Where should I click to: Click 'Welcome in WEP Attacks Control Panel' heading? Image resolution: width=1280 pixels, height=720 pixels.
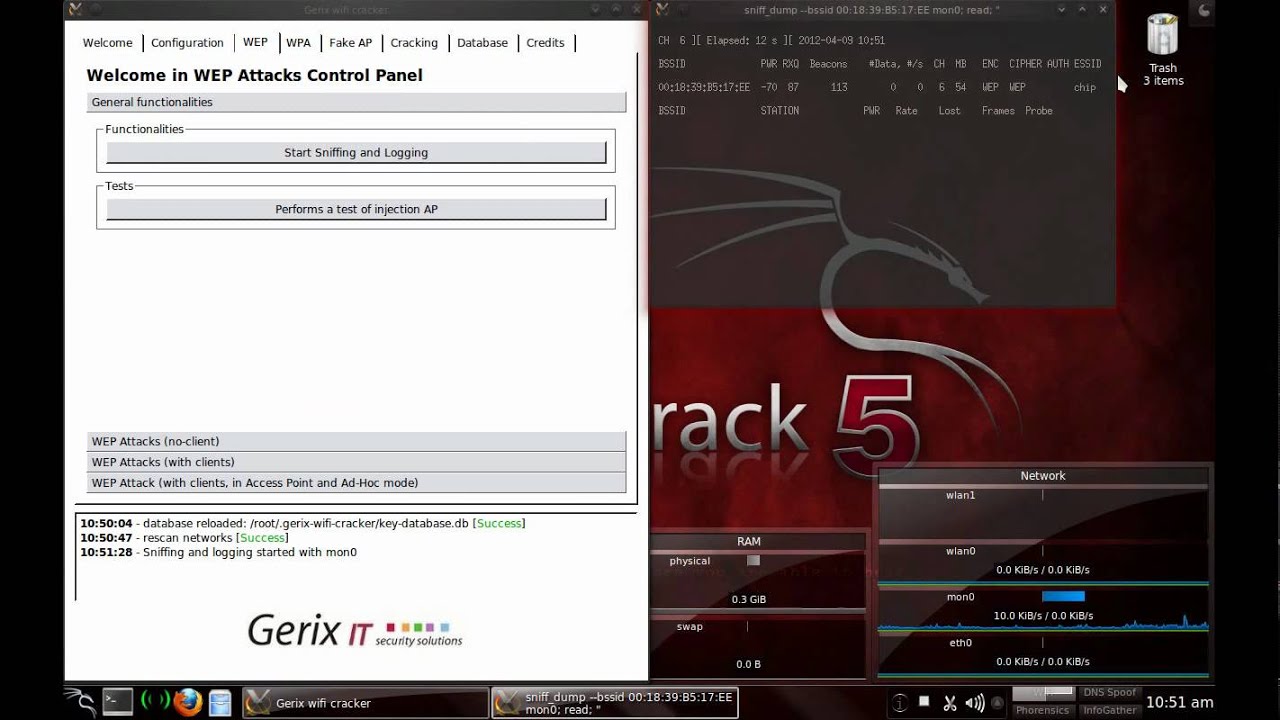[x=255, y=75]
